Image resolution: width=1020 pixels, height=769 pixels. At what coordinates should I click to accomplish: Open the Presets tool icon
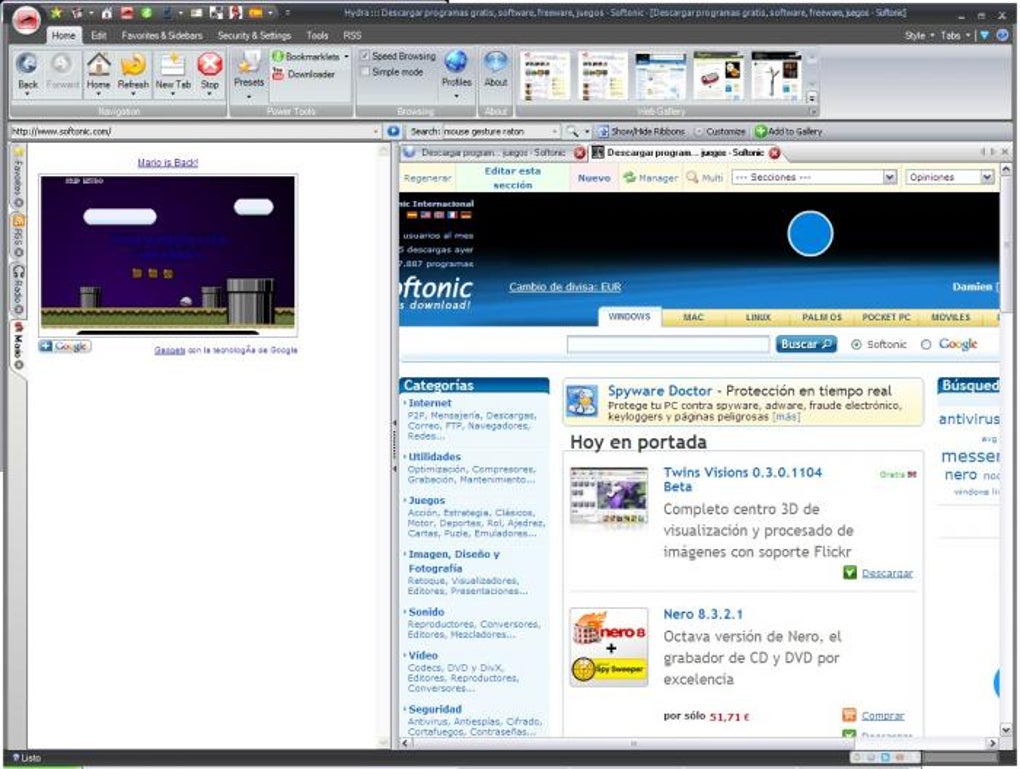(x=248, y=64)
